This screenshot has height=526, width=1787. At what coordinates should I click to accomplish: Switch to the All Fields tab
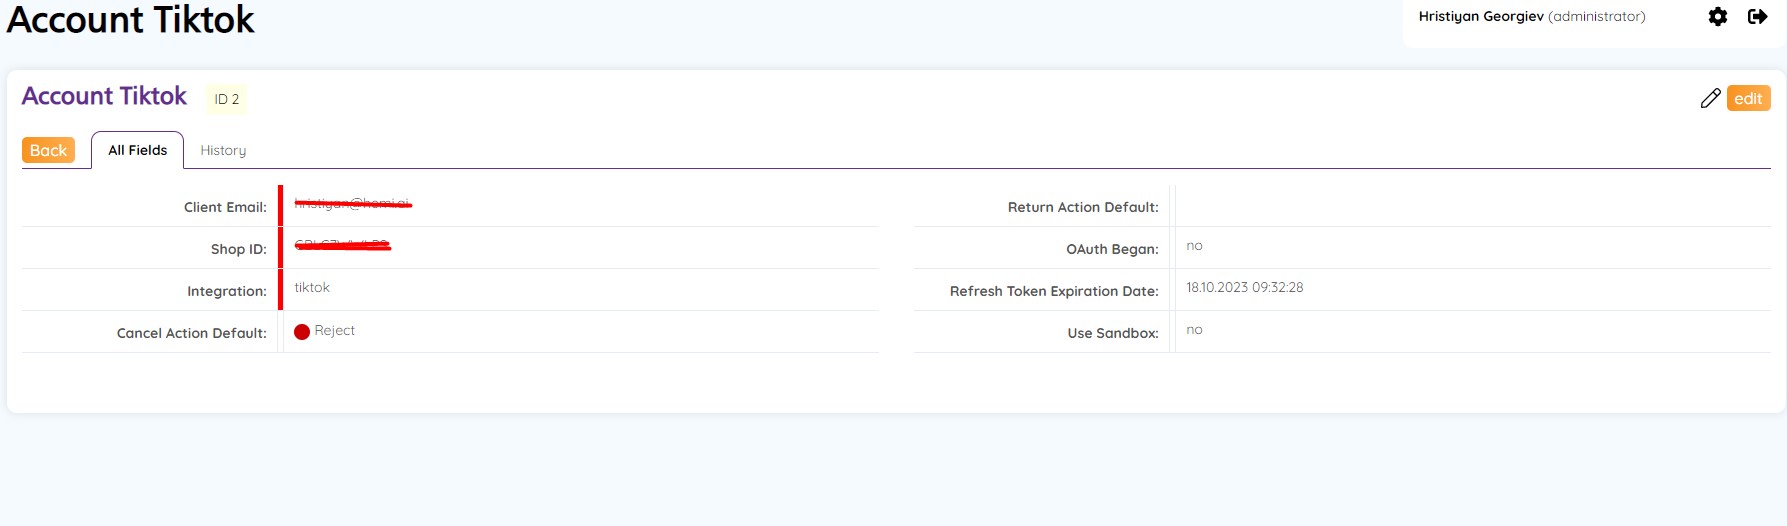(x=138, y=150)
